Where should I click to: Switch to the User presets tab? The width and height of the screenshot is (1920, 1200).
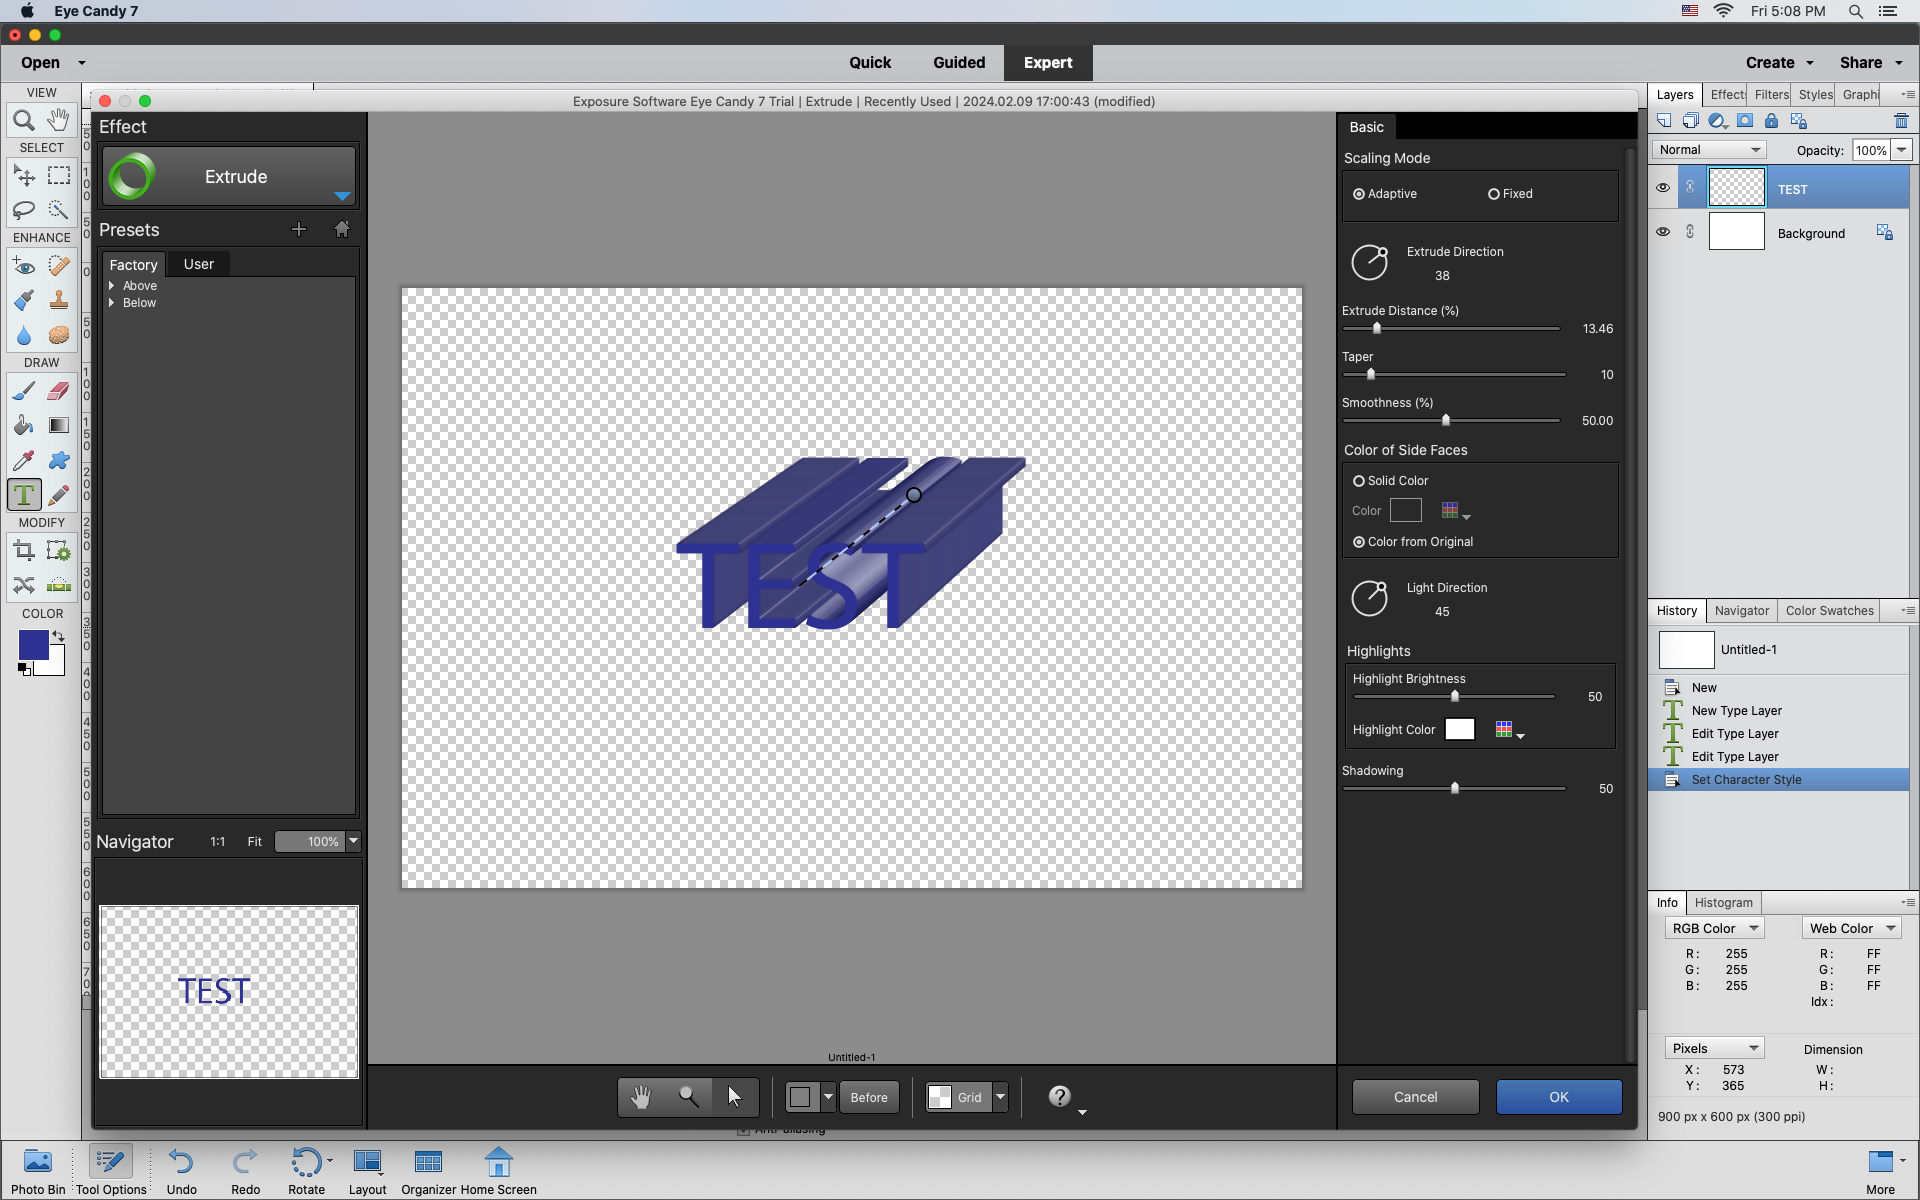click(x=198, y=263)
